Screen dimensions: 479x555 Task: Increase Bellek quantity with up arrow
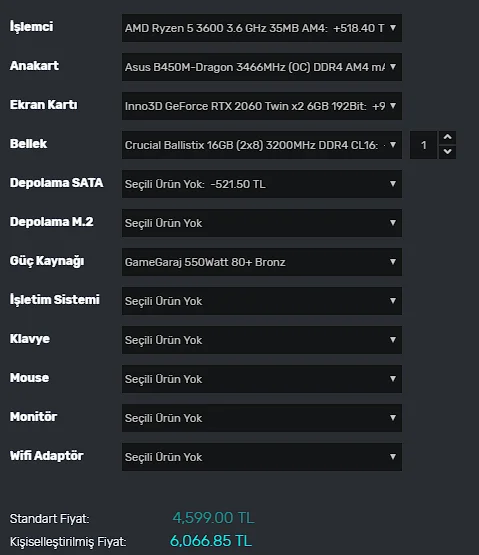[447, 137]
